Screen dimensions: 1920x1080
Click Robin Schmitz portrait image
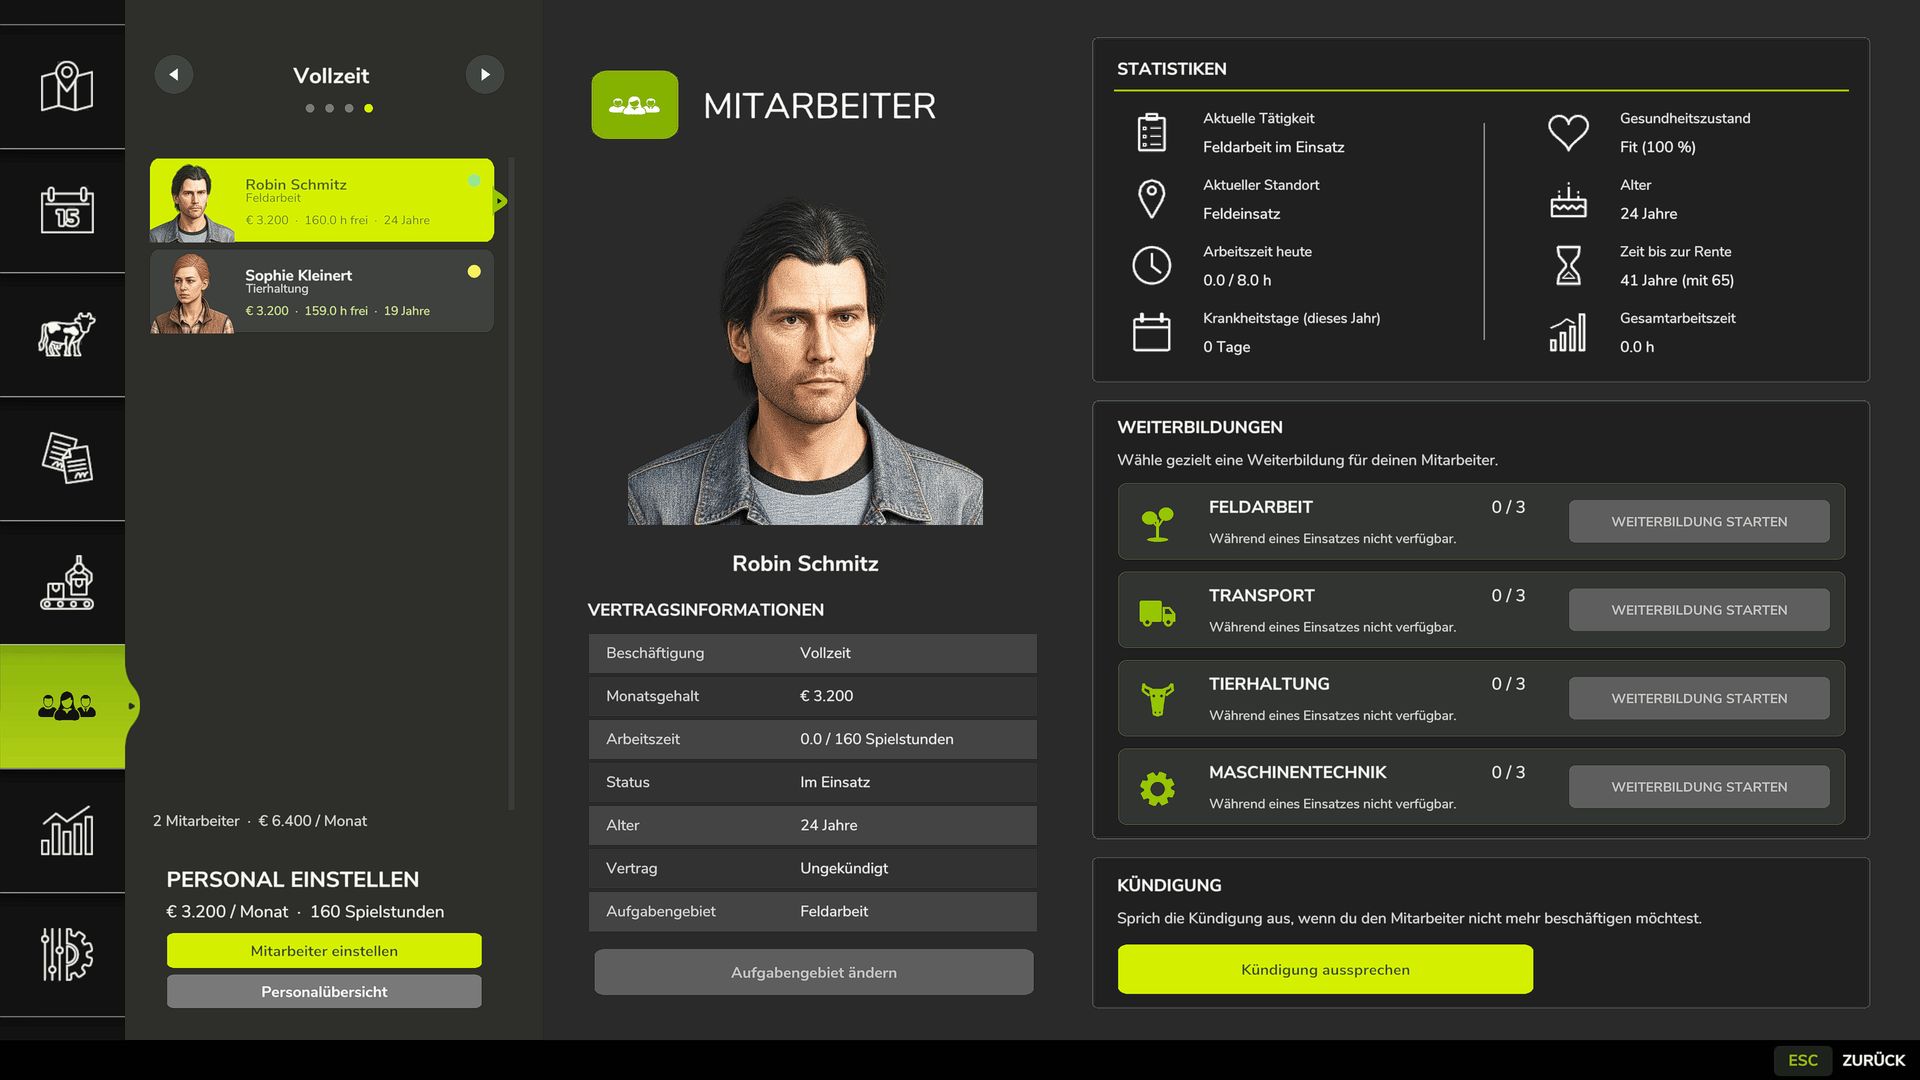click(x=805, y=362)
